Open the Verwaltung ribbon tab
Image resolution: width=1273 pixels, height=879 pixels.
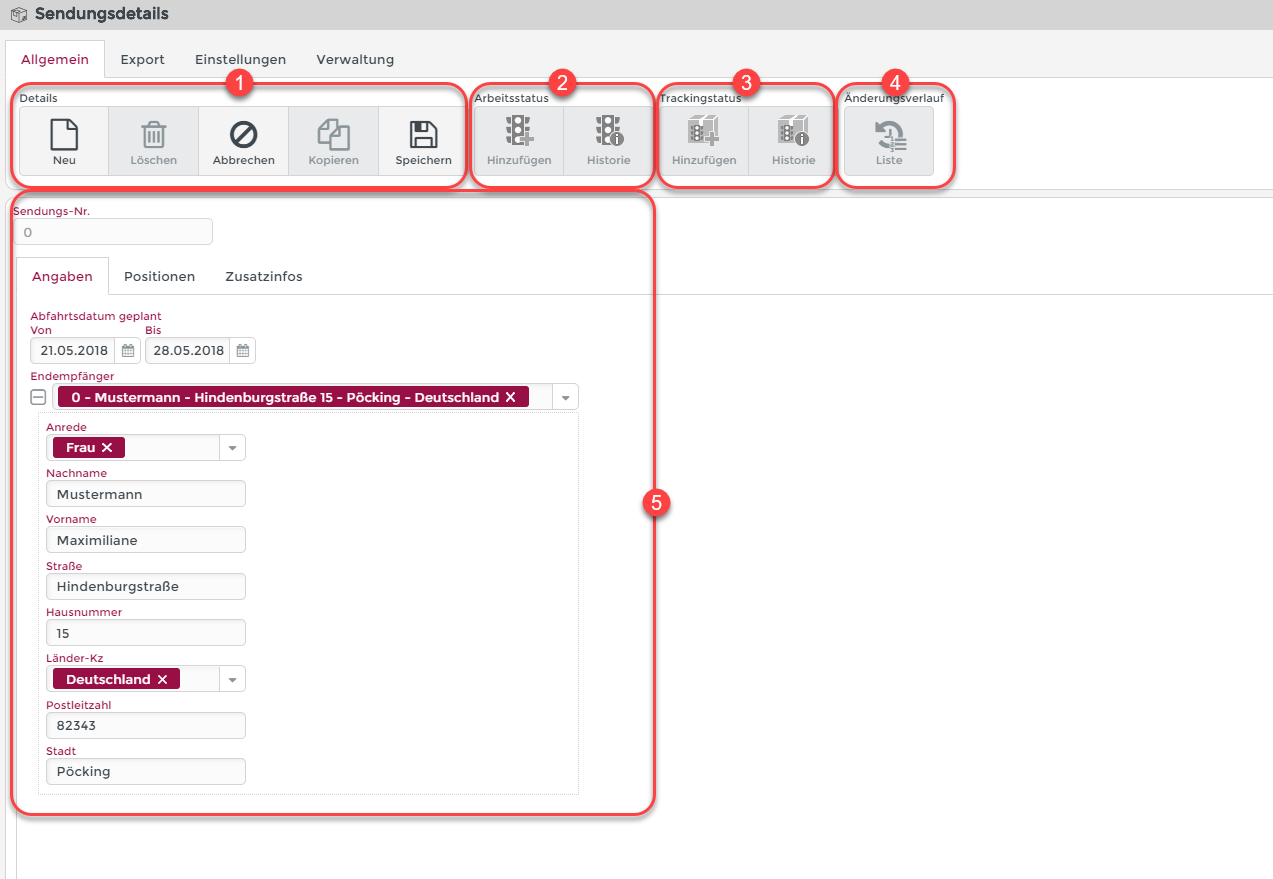click(355, 59)
